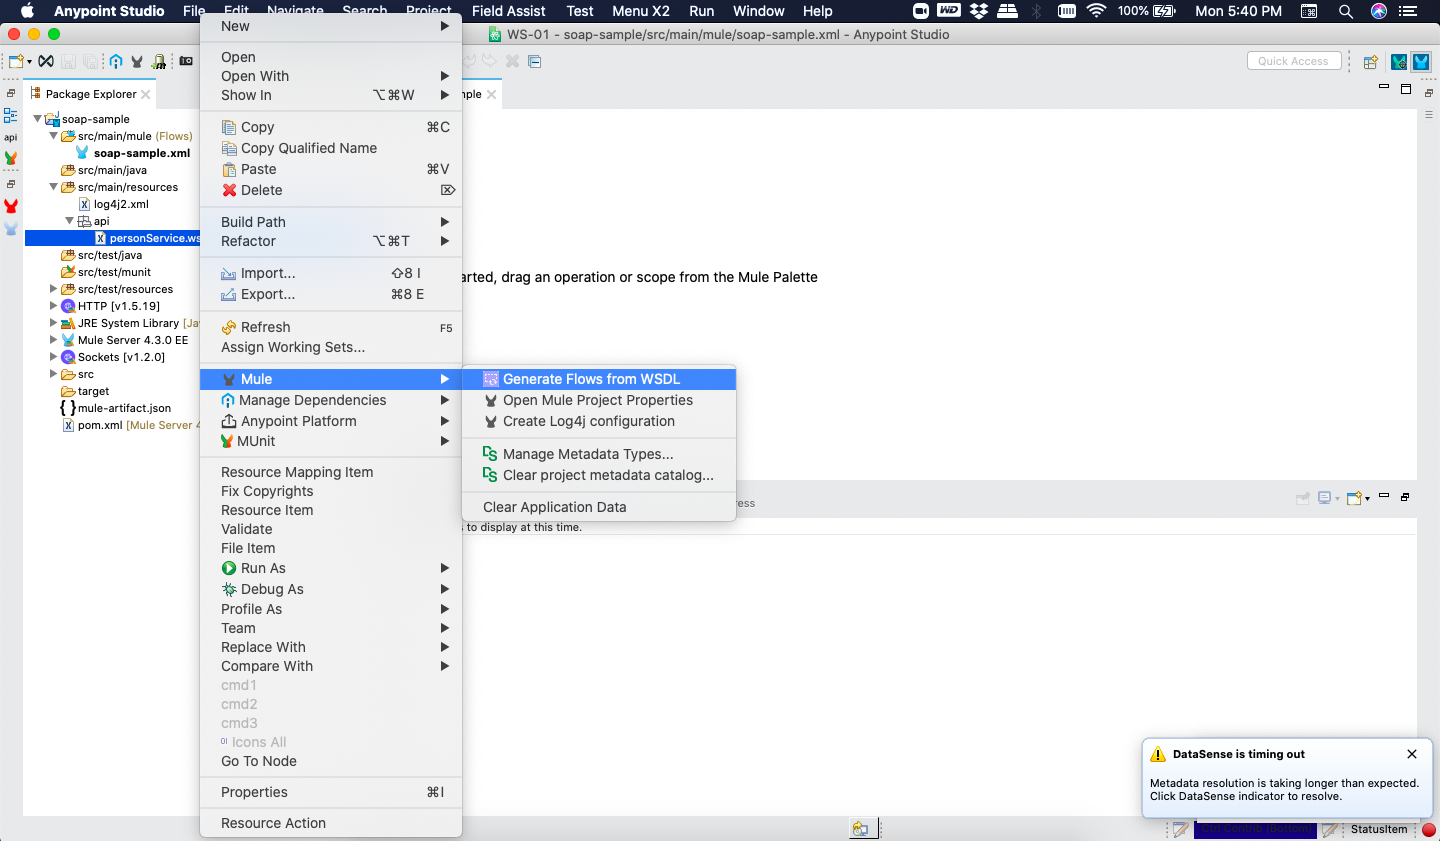The width and height of the screenshot is (1440, 841).
Task: Click the Quick Access search field
Action: [x=1293, y=61]
